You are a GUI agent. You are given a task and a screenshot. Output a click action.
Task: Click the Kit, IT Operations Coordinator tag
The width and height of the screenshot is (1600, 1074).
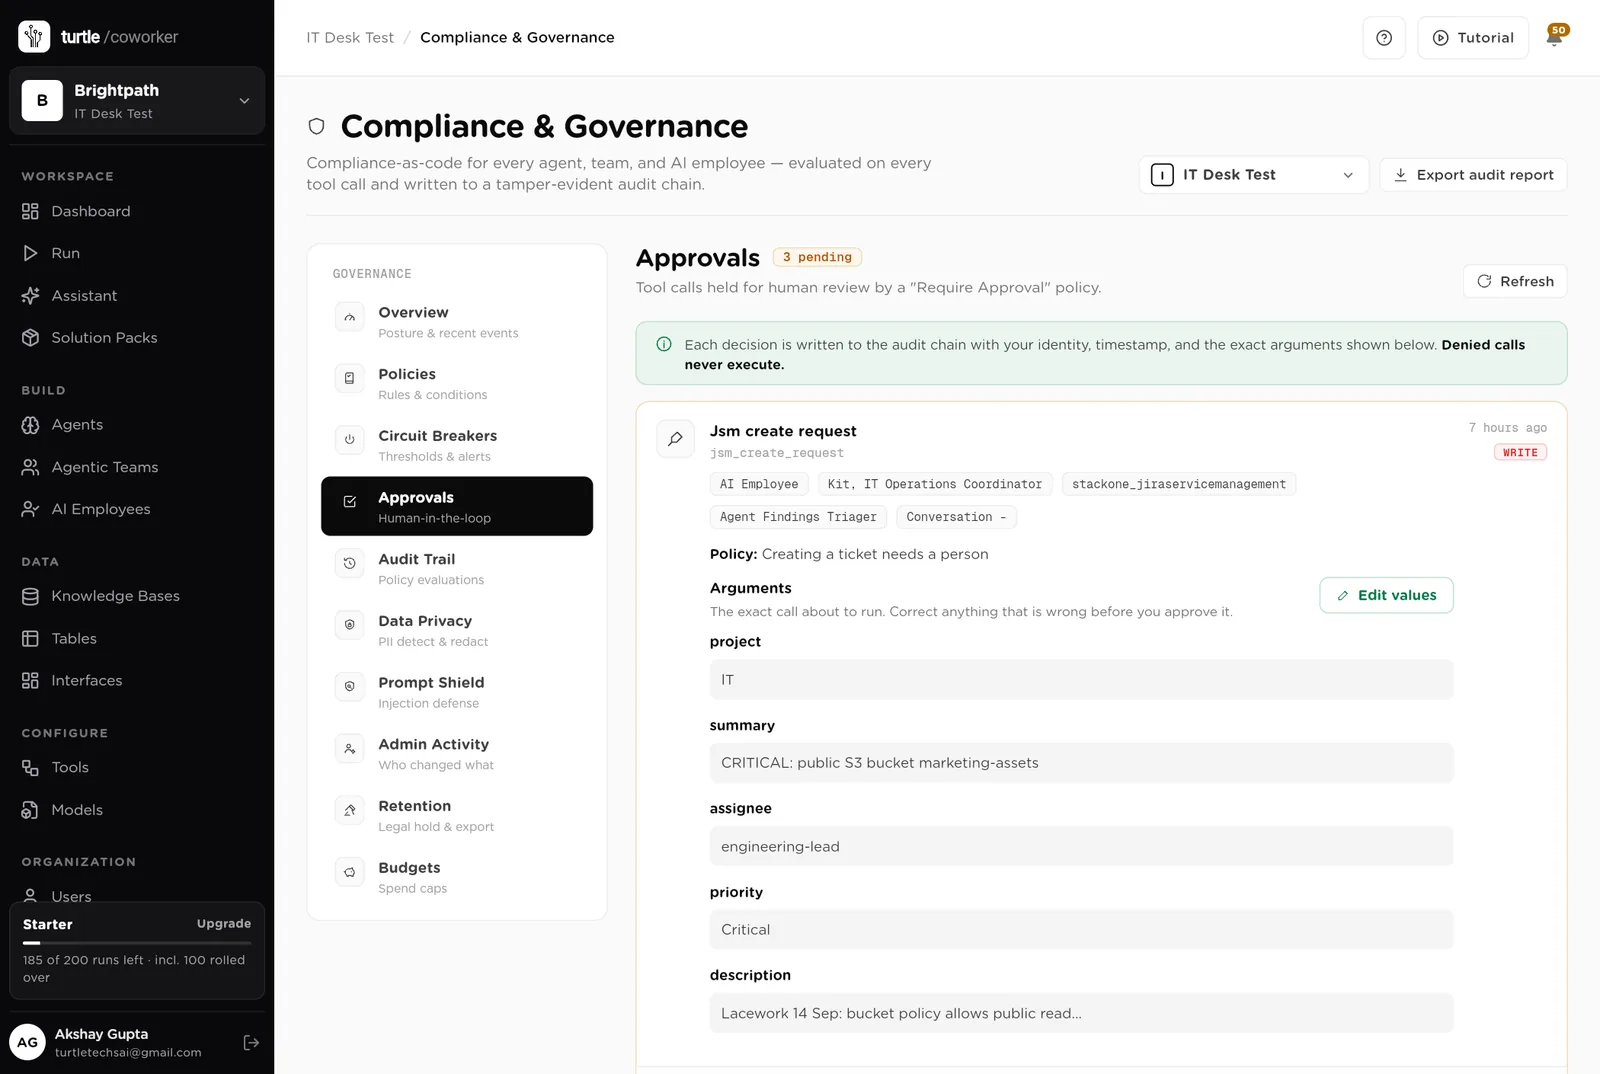pyautogui.click(x=935, y=484)
